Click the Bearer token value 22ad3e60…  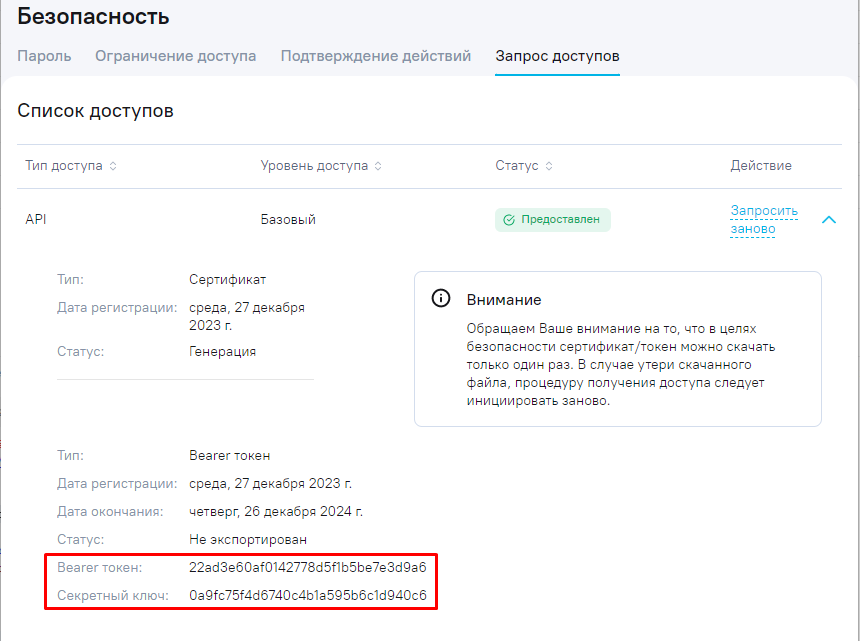click(x=307, y=567)
